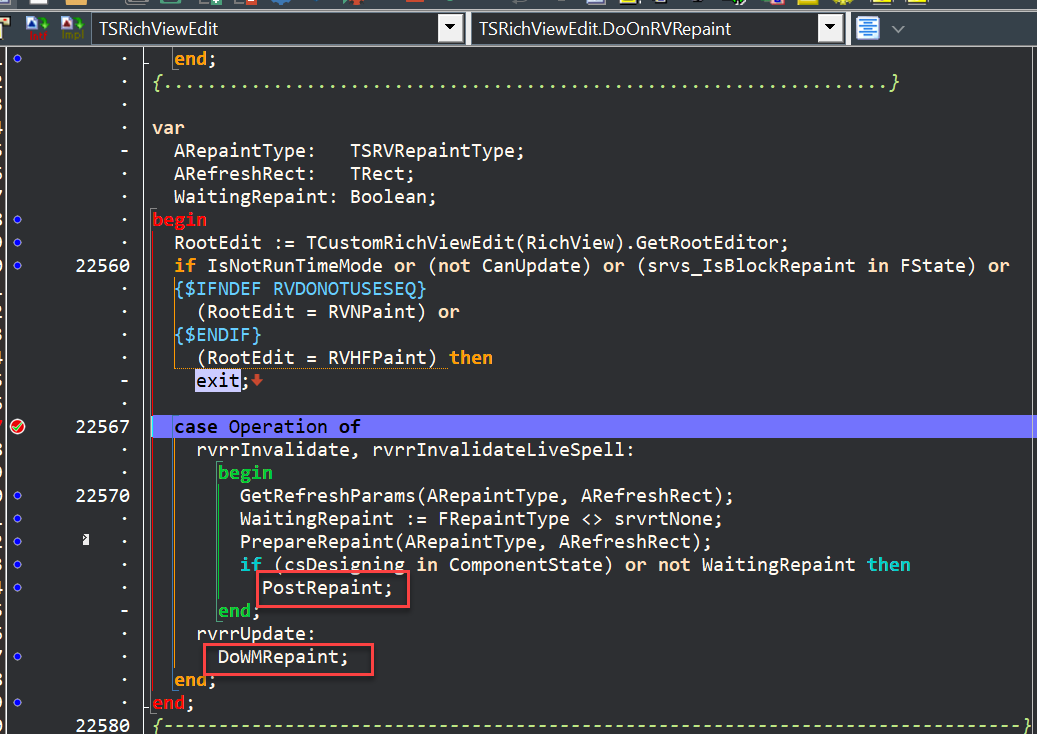Click the ComponentState identifier
Viewport: 1037px width, 734px height.
pos(525,565)
